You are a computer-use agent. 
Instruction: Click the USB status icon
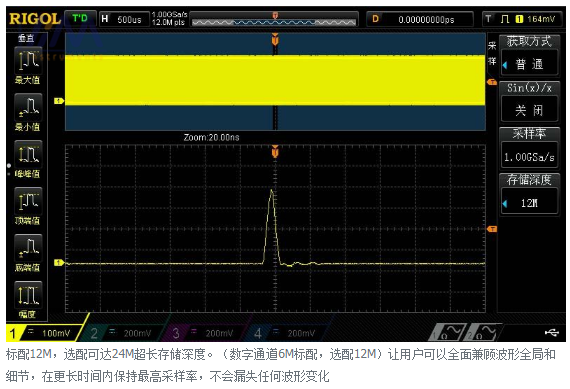tap(551, 332)
